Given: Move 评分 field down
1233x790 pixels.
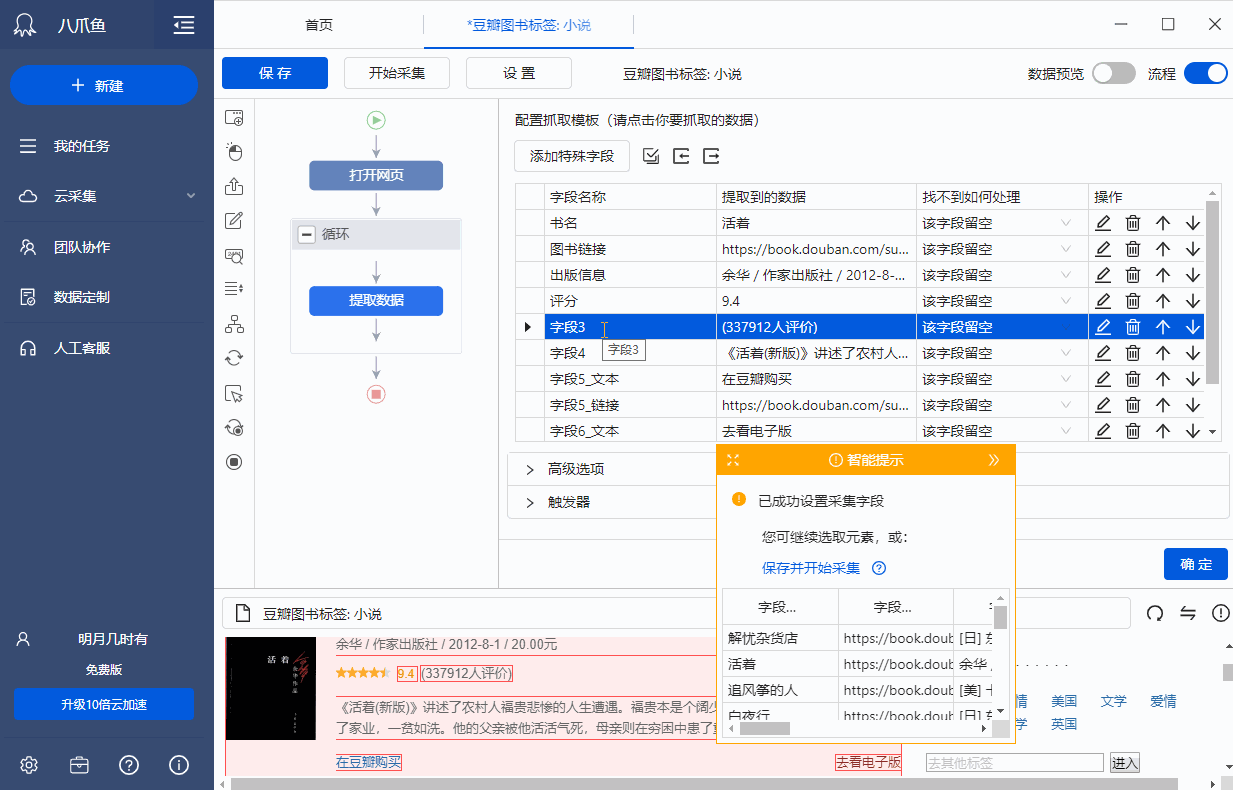Looking at the screenshot, I should [1193, 301].
